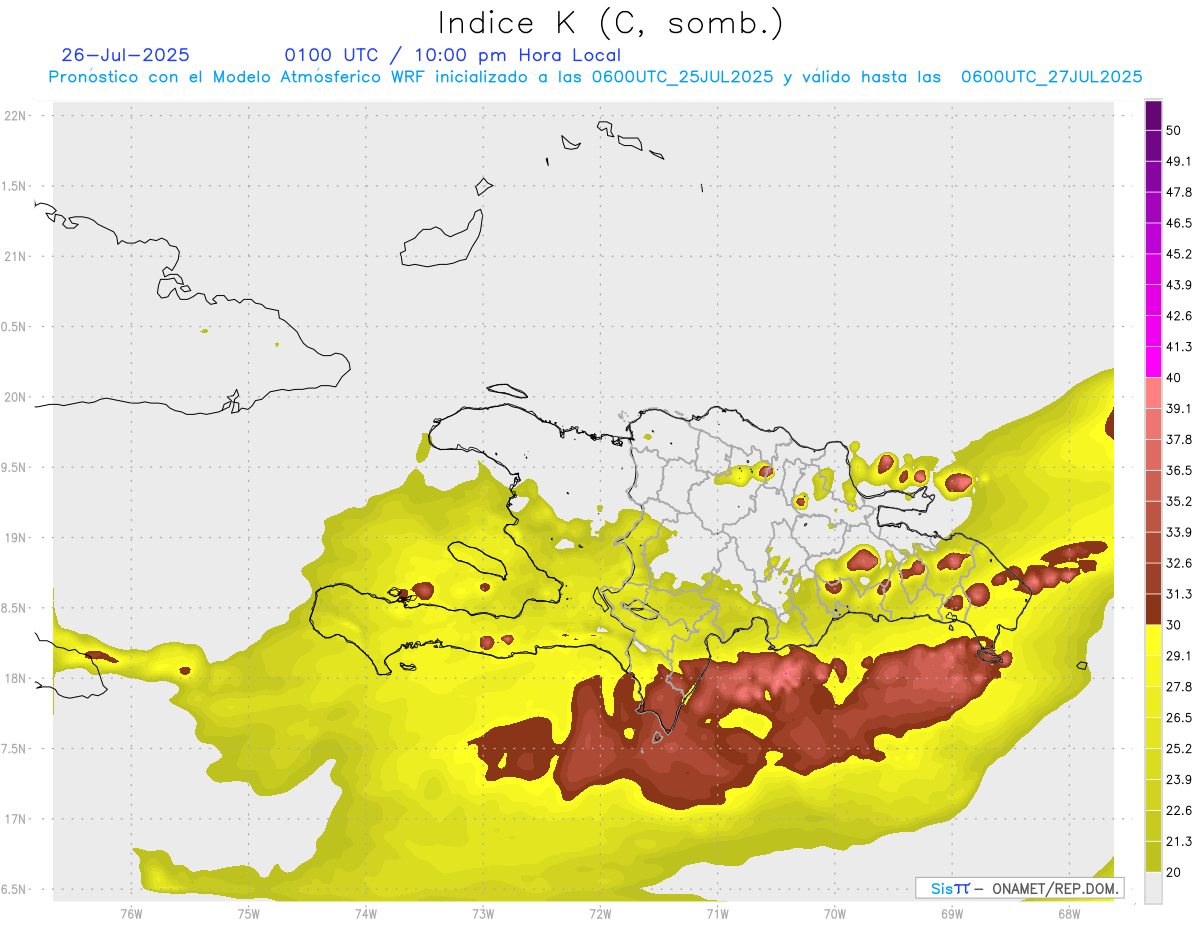Pick the color bar segment between 40 and 41.3
This screenshot has width=1200, height=927.
coord(1153,362)
